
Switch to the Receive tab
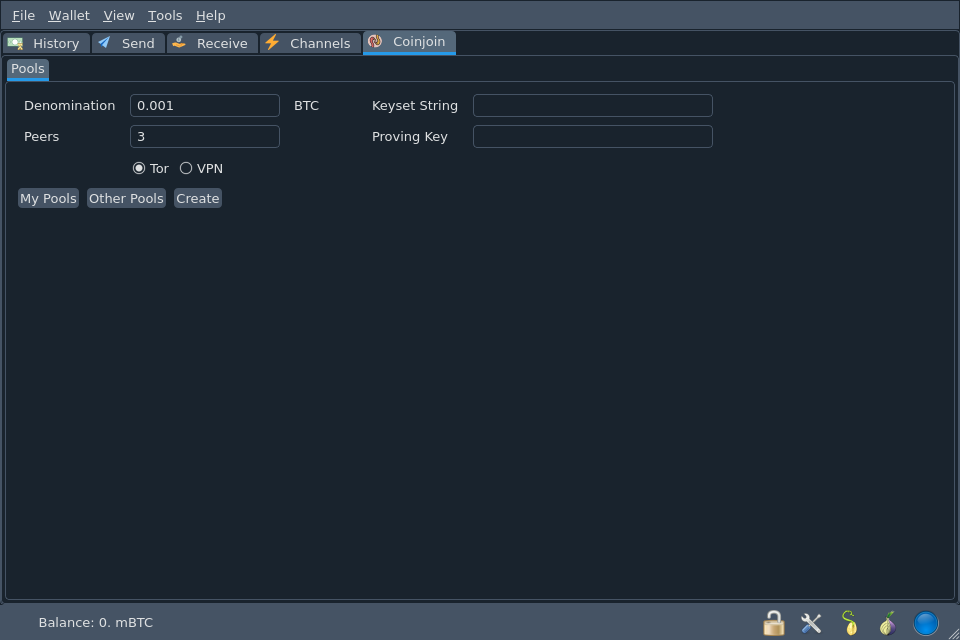[212, 43]
